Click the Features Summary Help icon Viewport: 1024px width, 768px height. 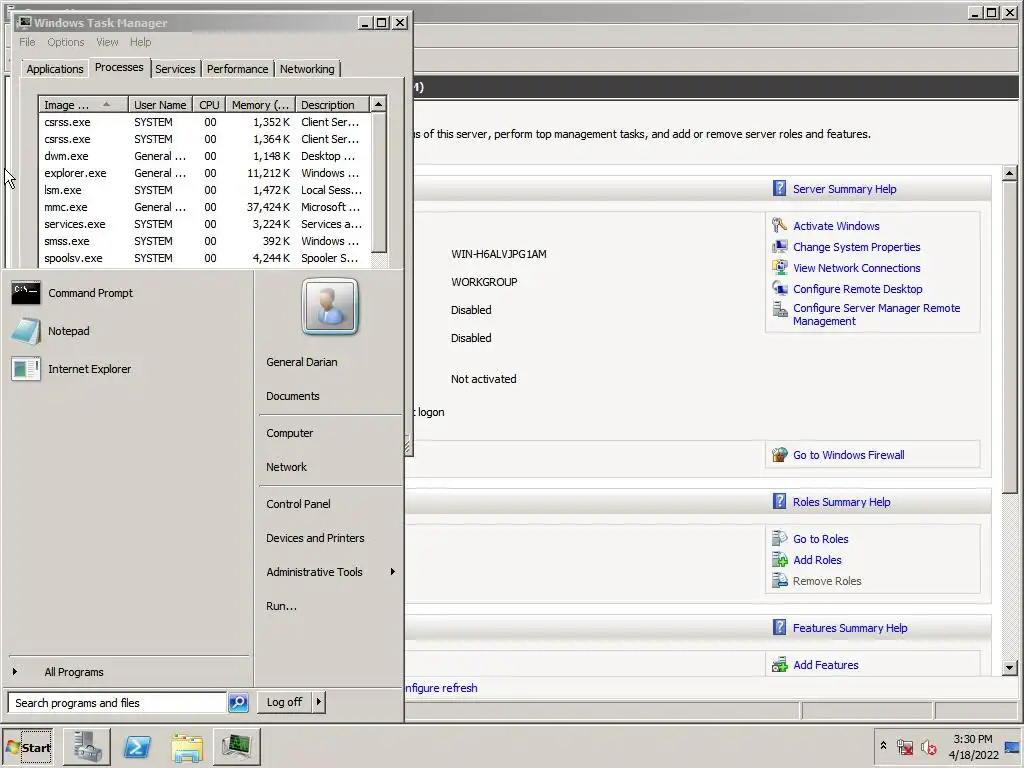click(779, 628)
